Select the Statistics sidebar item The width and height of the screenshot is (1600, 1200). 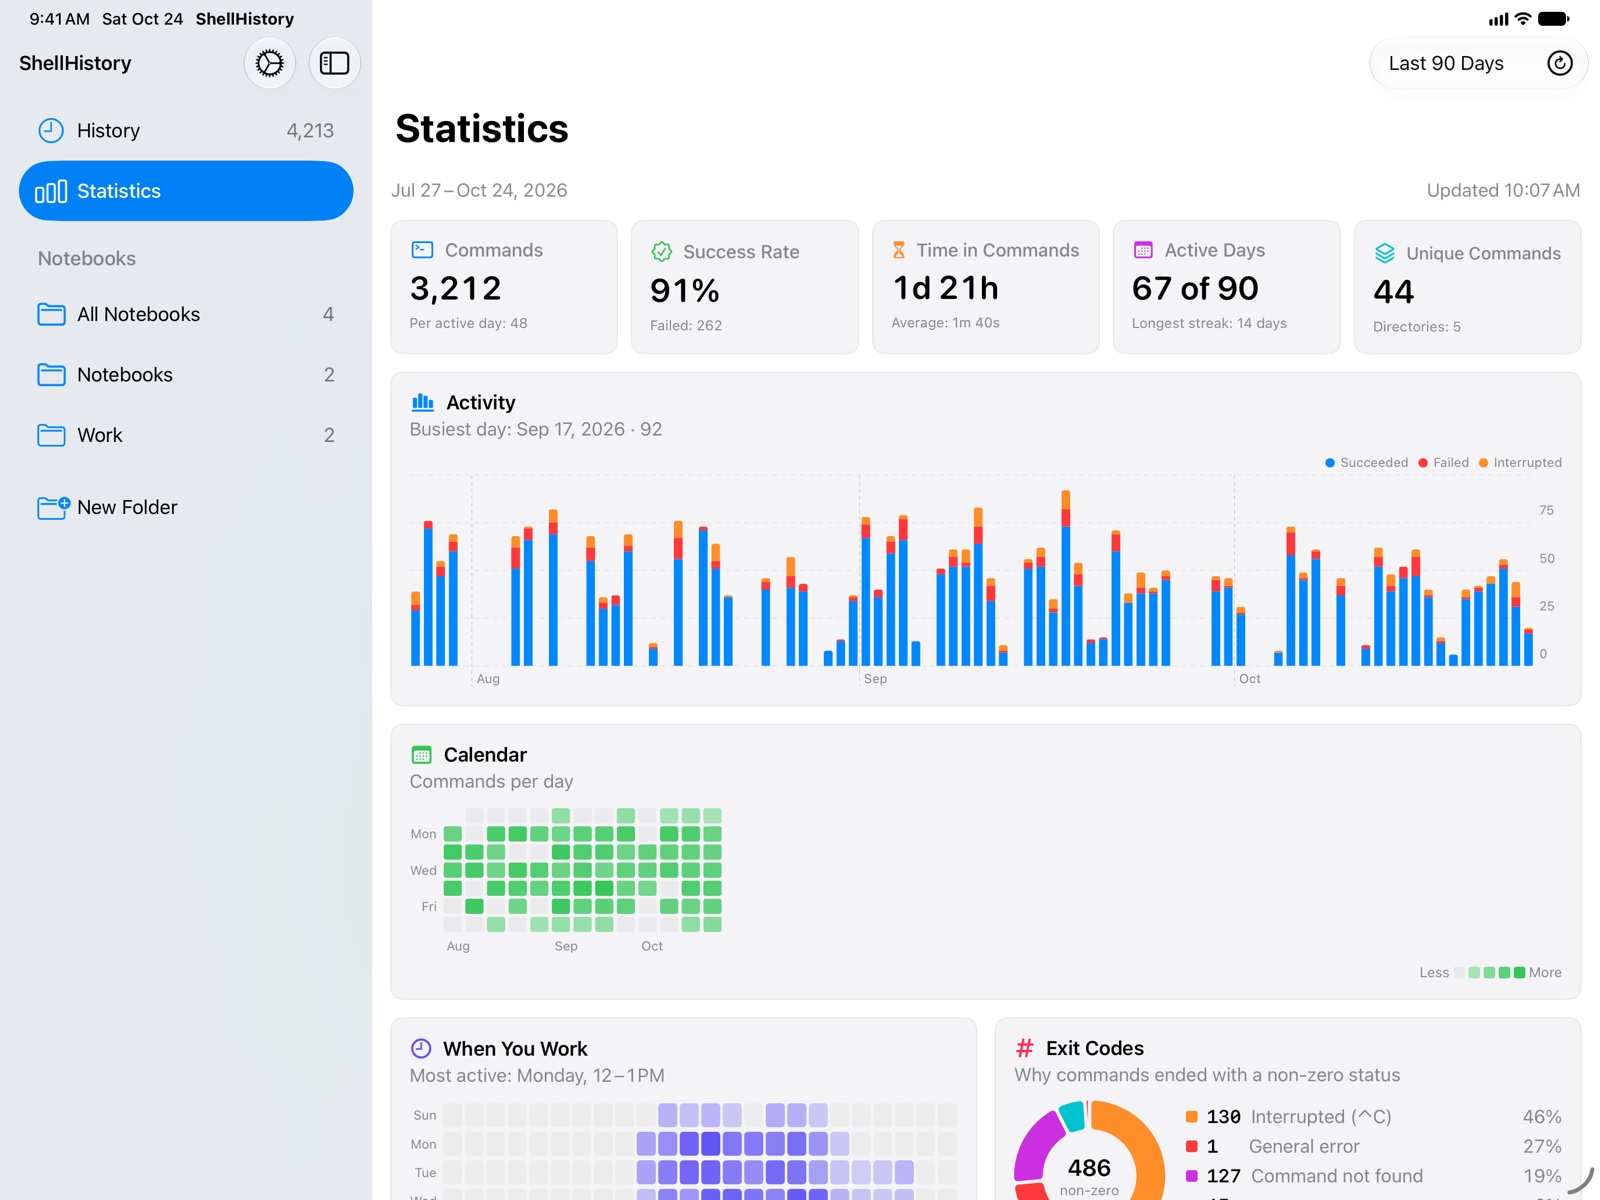coord(186,191)
